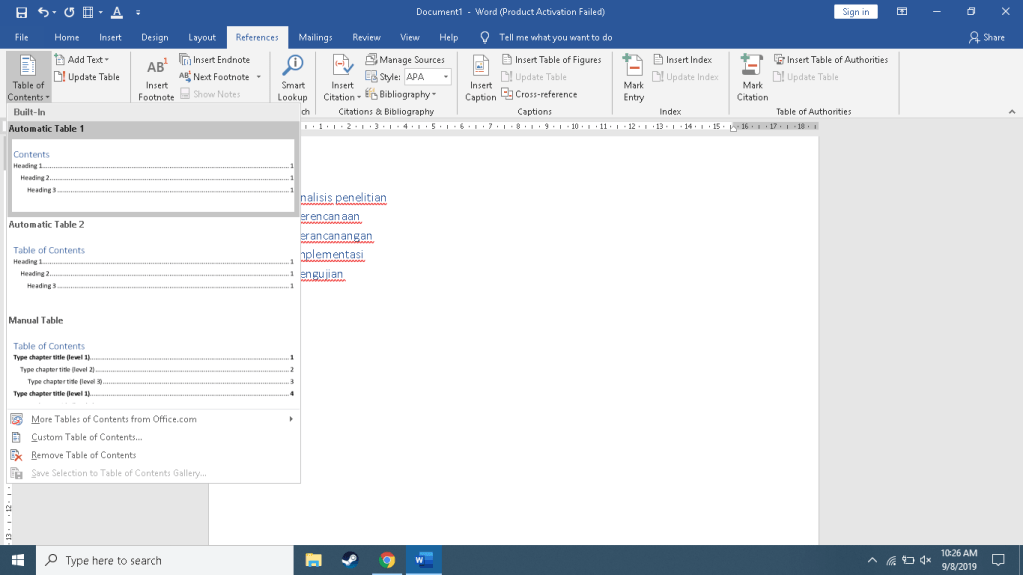Switch to the Mailings tab
This screenshot has width=1023, height=575.
(315, 37)
